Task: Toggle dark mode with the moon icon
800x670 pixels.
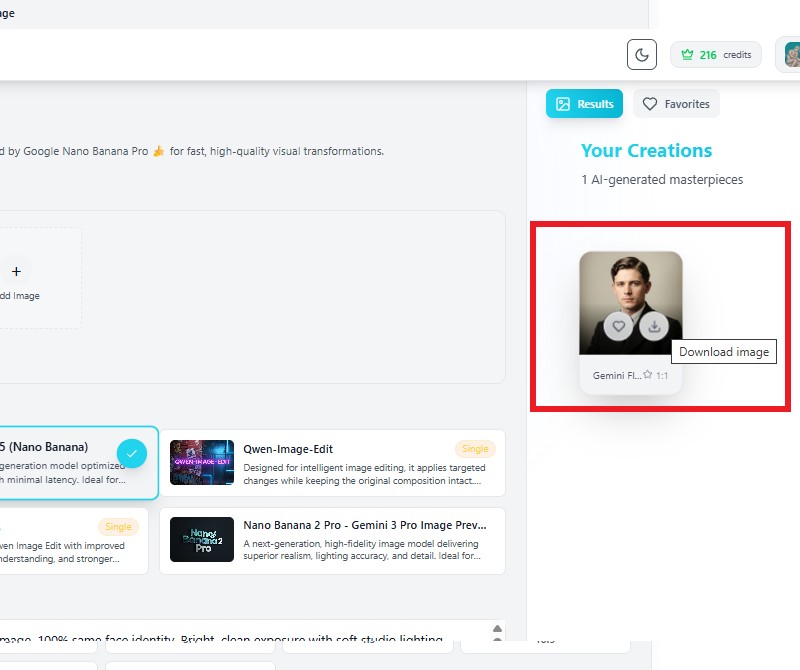Action: (x=641, y=55)
